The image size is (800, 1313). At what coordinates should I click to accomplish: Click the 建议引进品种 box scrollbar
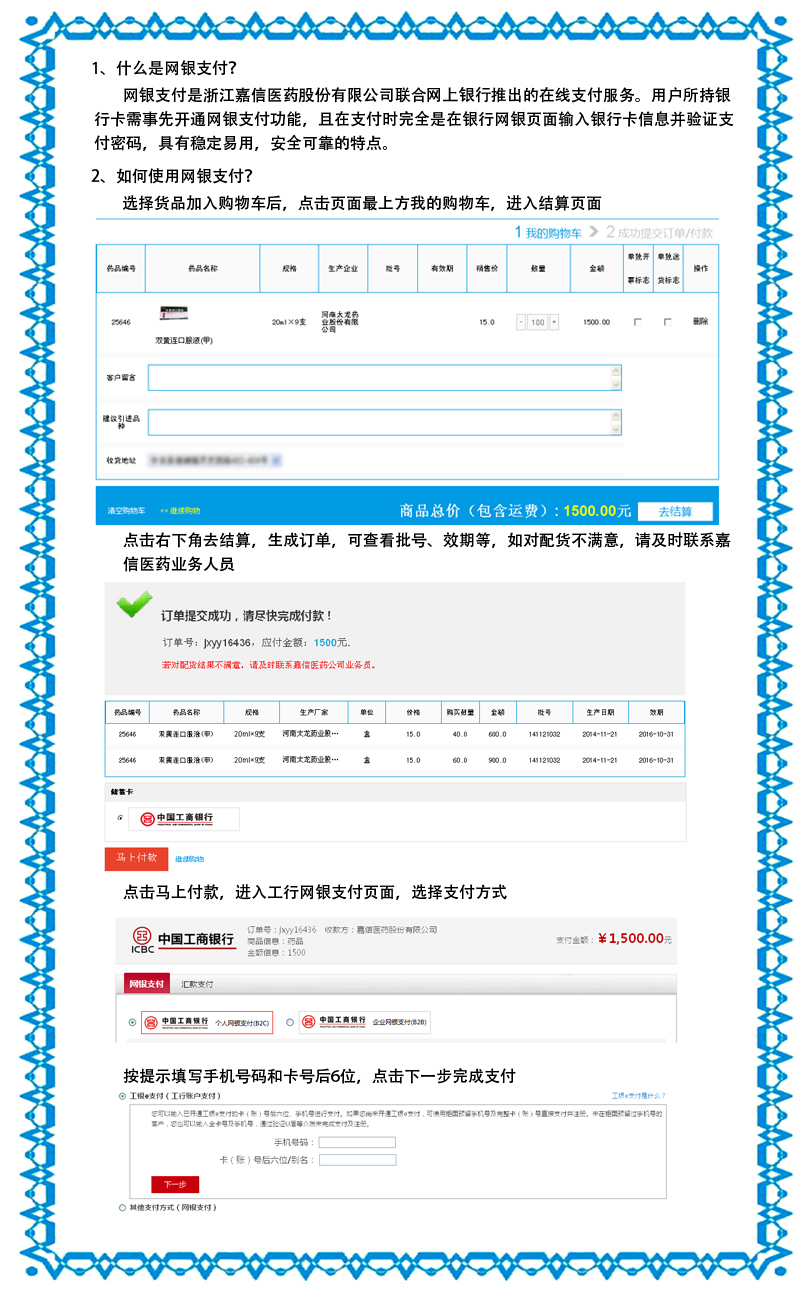(x=616, y=422)
